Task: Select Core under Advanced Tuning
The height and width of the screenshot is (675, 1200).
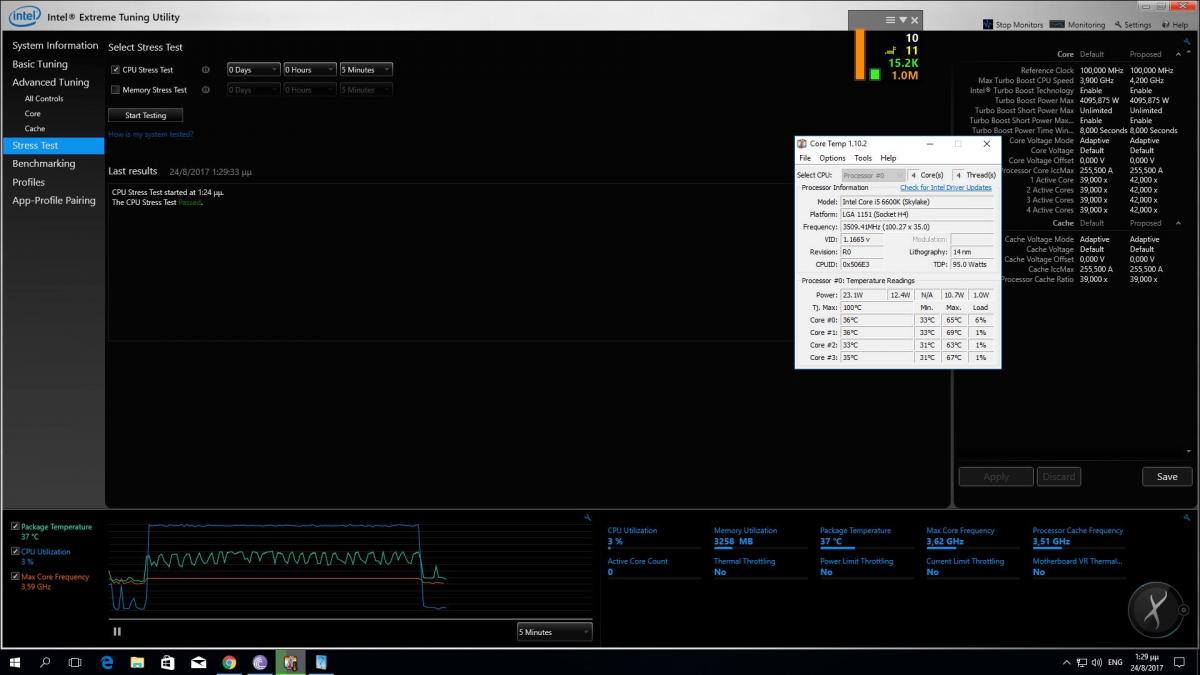Action: tap(33, 113)
